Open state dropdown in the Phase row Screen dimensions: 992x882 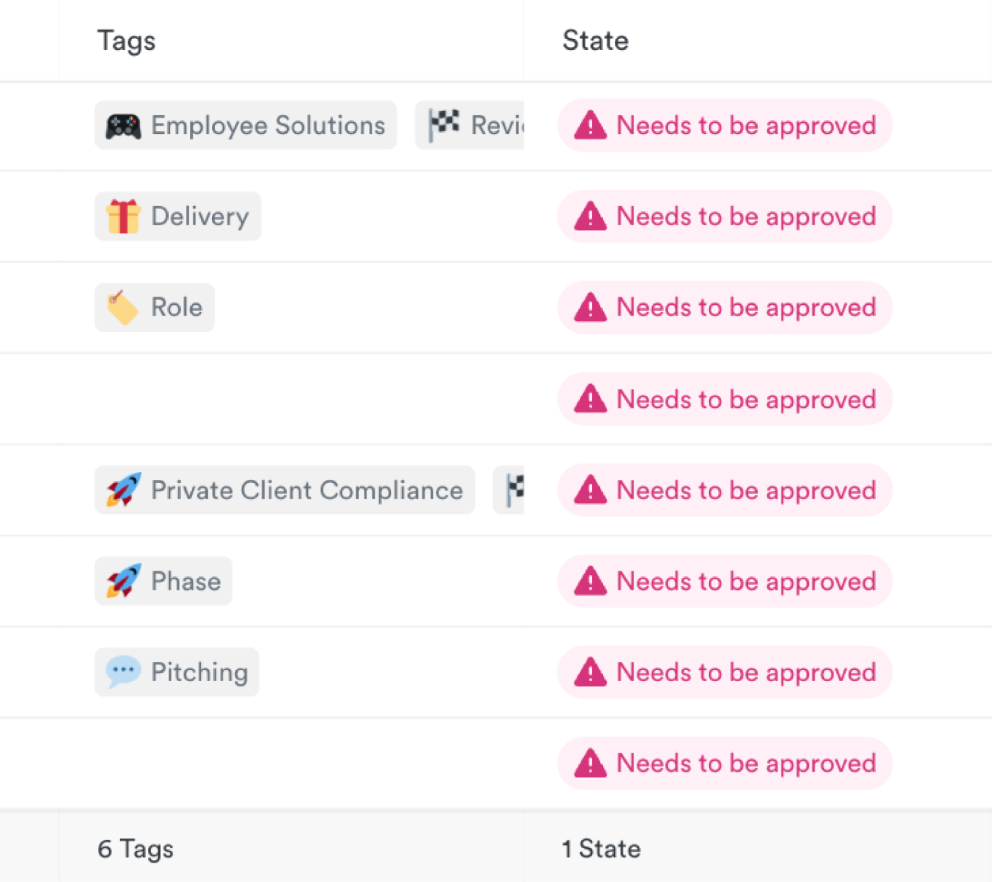[725, 582]
